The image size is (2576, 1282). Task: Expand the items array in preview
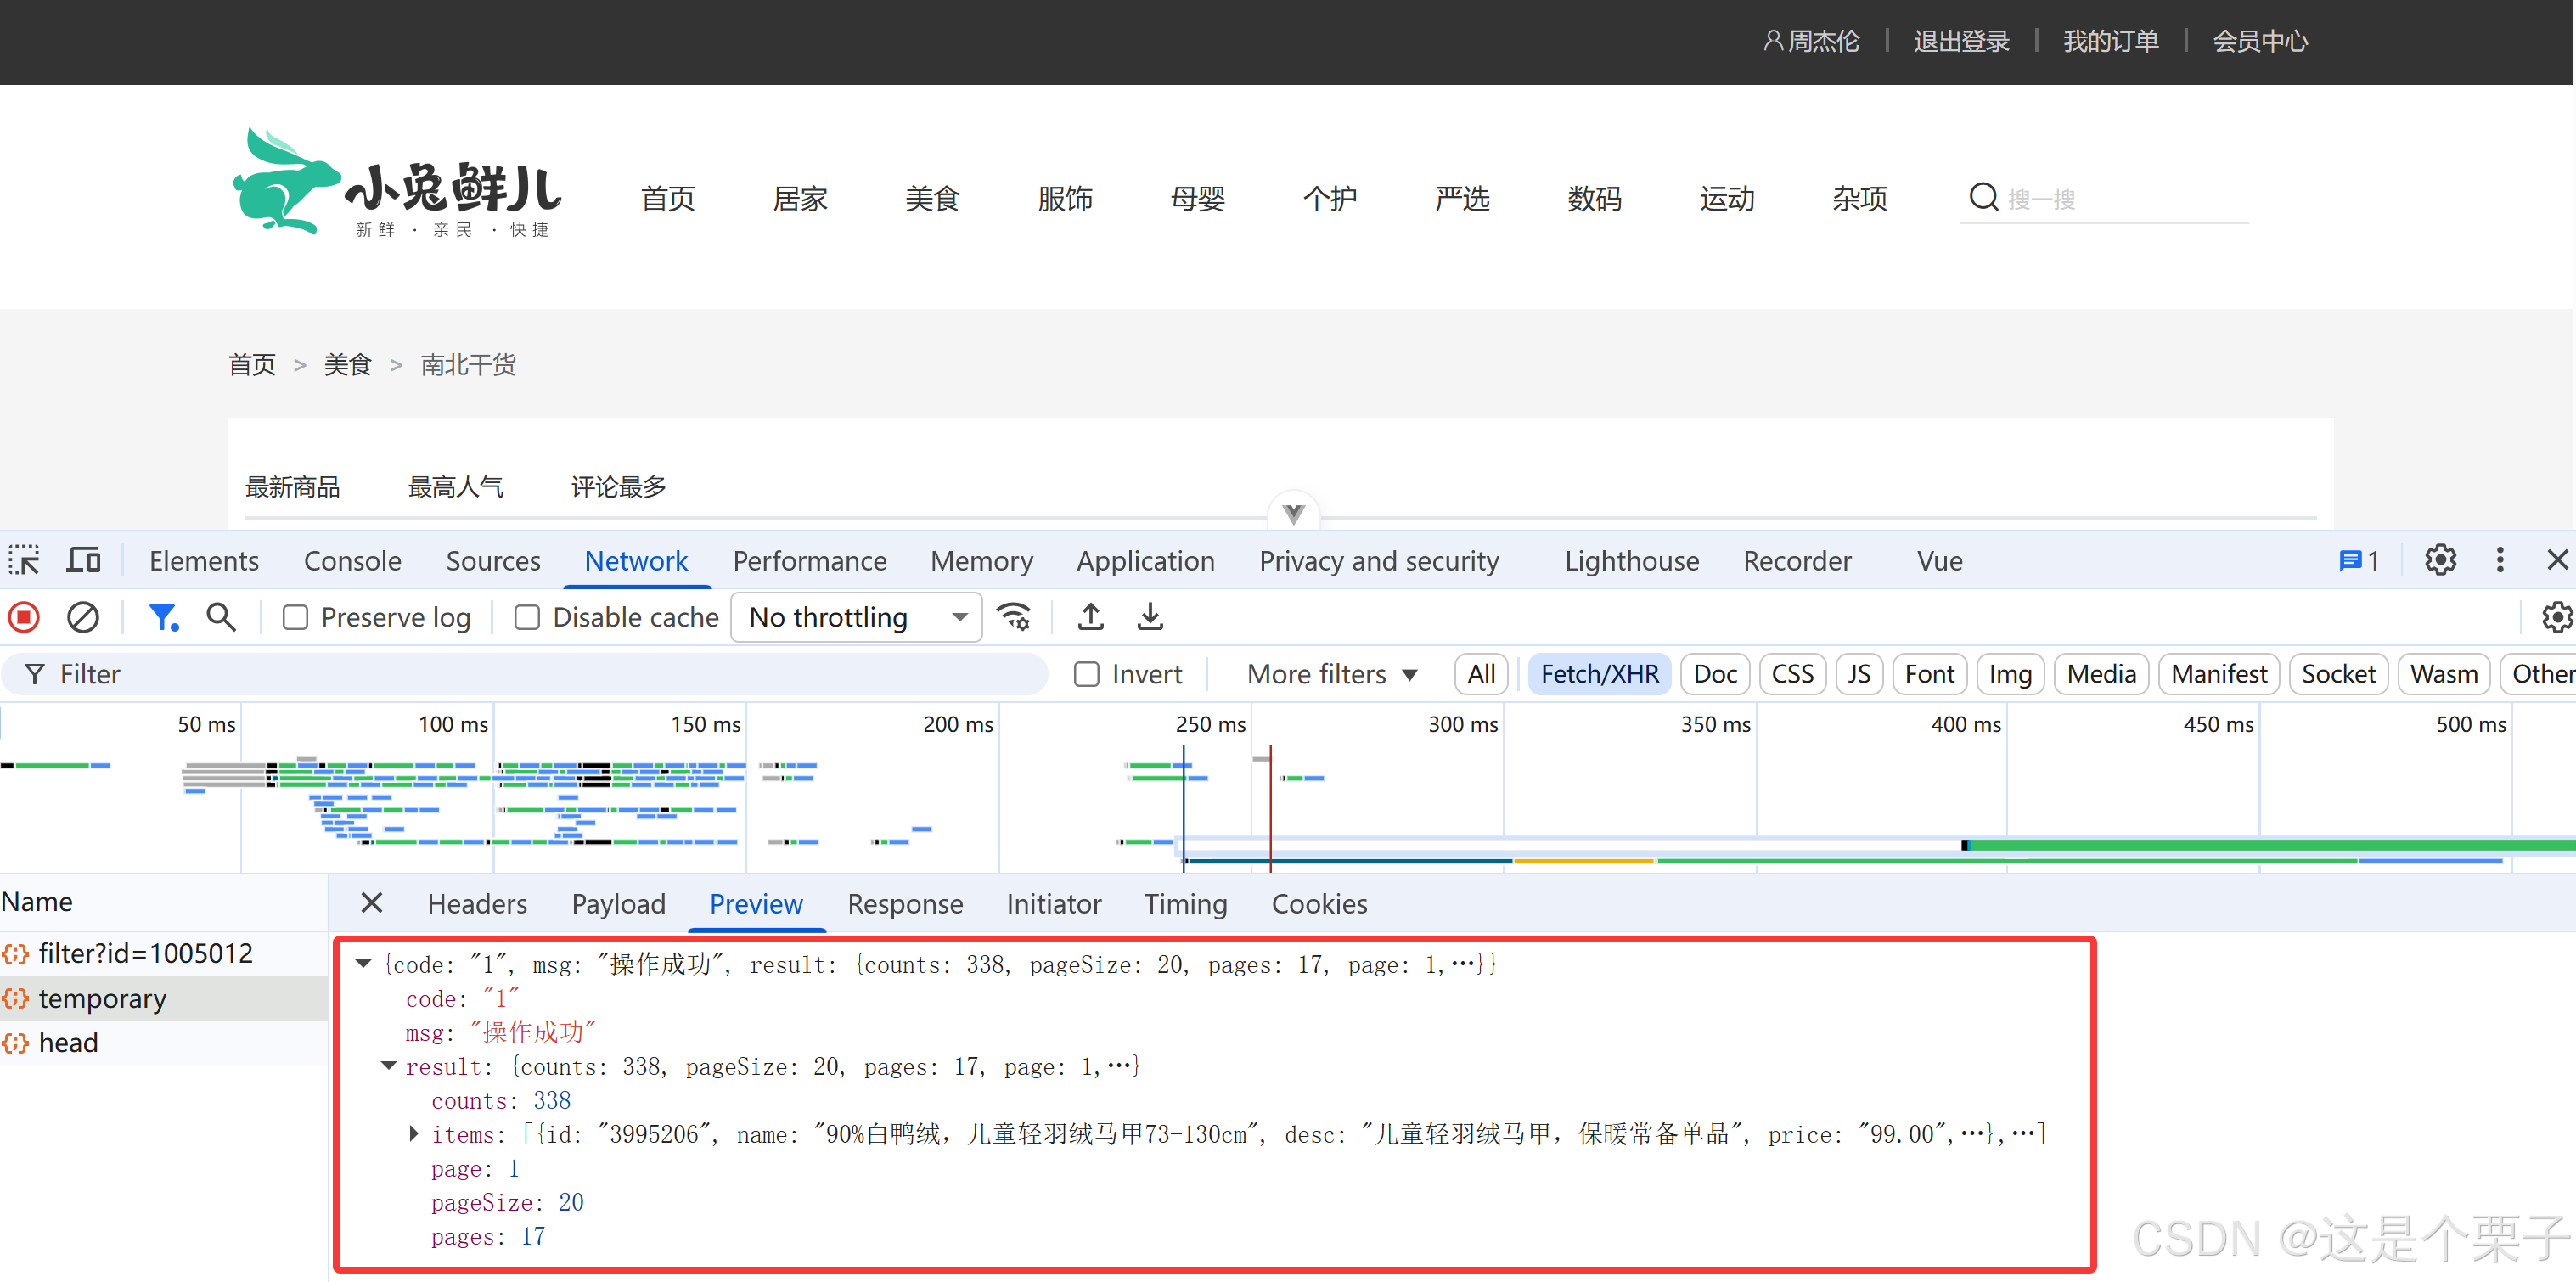[413, 1134]
